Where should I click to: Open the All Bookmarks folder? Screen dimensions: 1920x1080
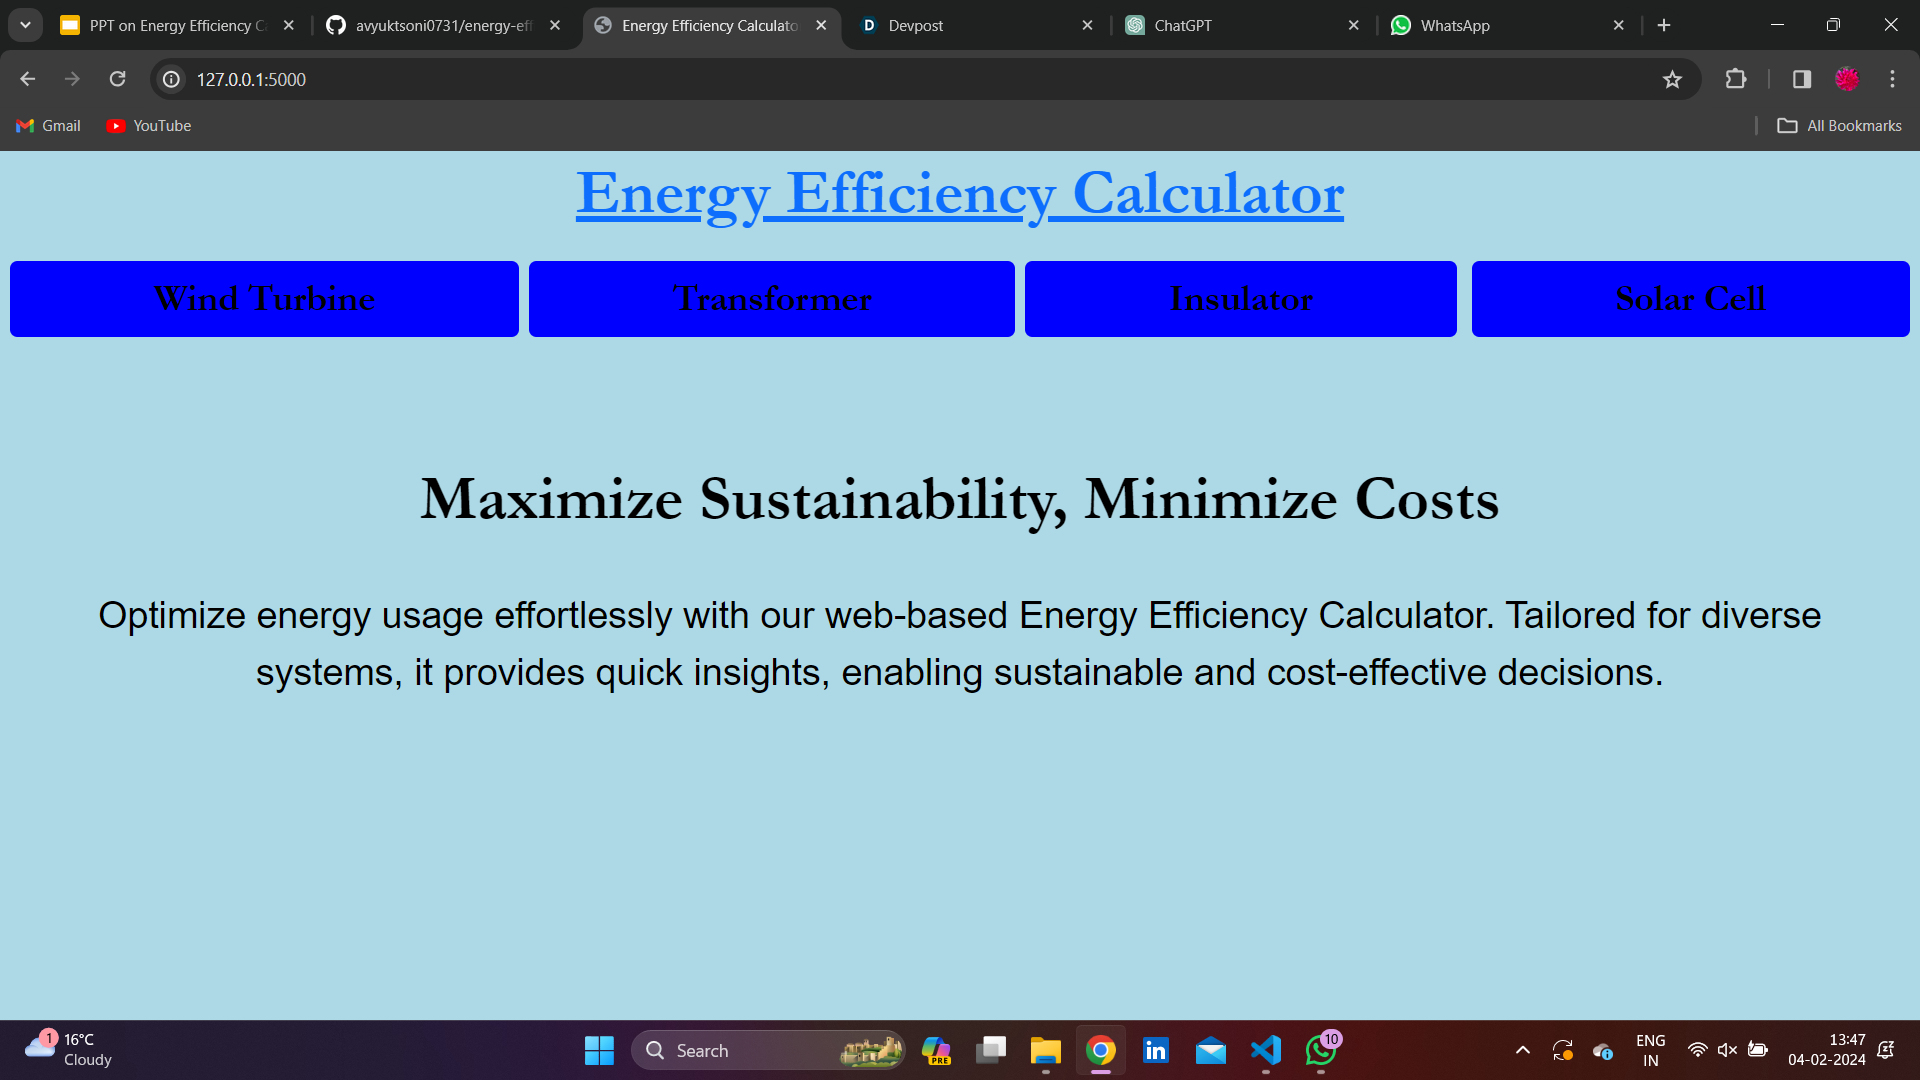point(1839,125)
